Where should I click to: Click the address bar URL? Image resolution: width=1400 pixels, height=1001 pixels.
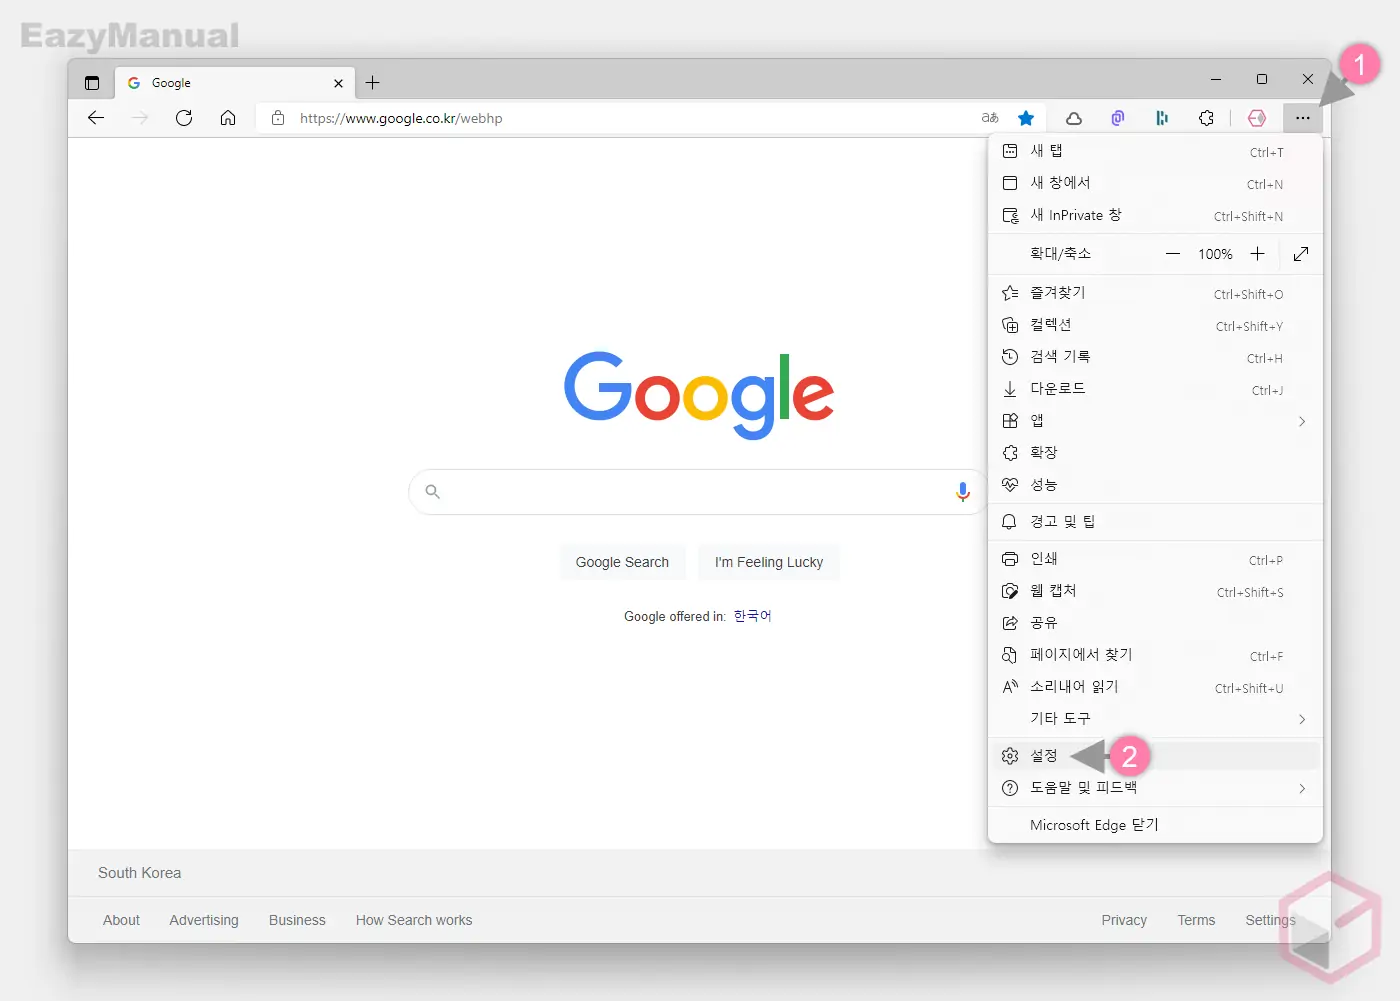[x=401, y=118]
